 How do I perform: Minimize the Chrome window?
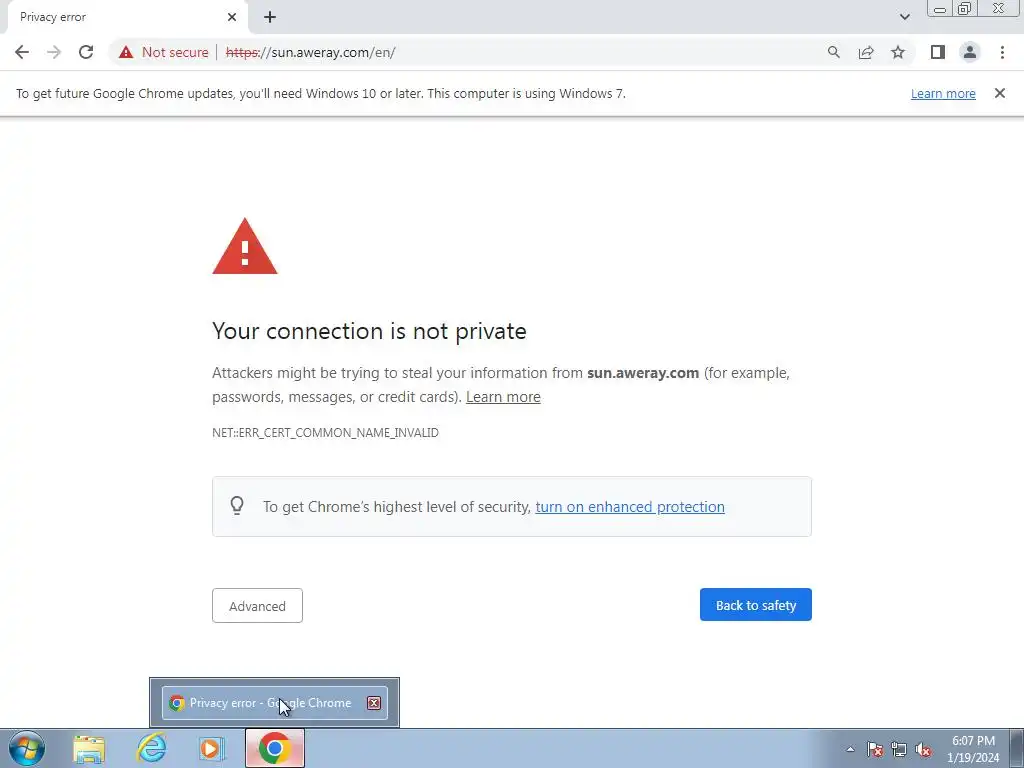tap(940, 9)
